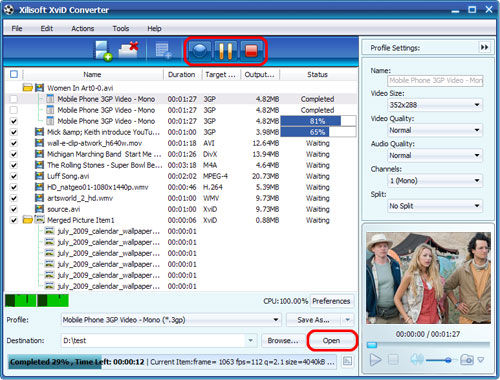Click the artsworld_2_hd.wmv file icon
The height and width of the screenshot is (380, 500).
click(x=39, y=198)
